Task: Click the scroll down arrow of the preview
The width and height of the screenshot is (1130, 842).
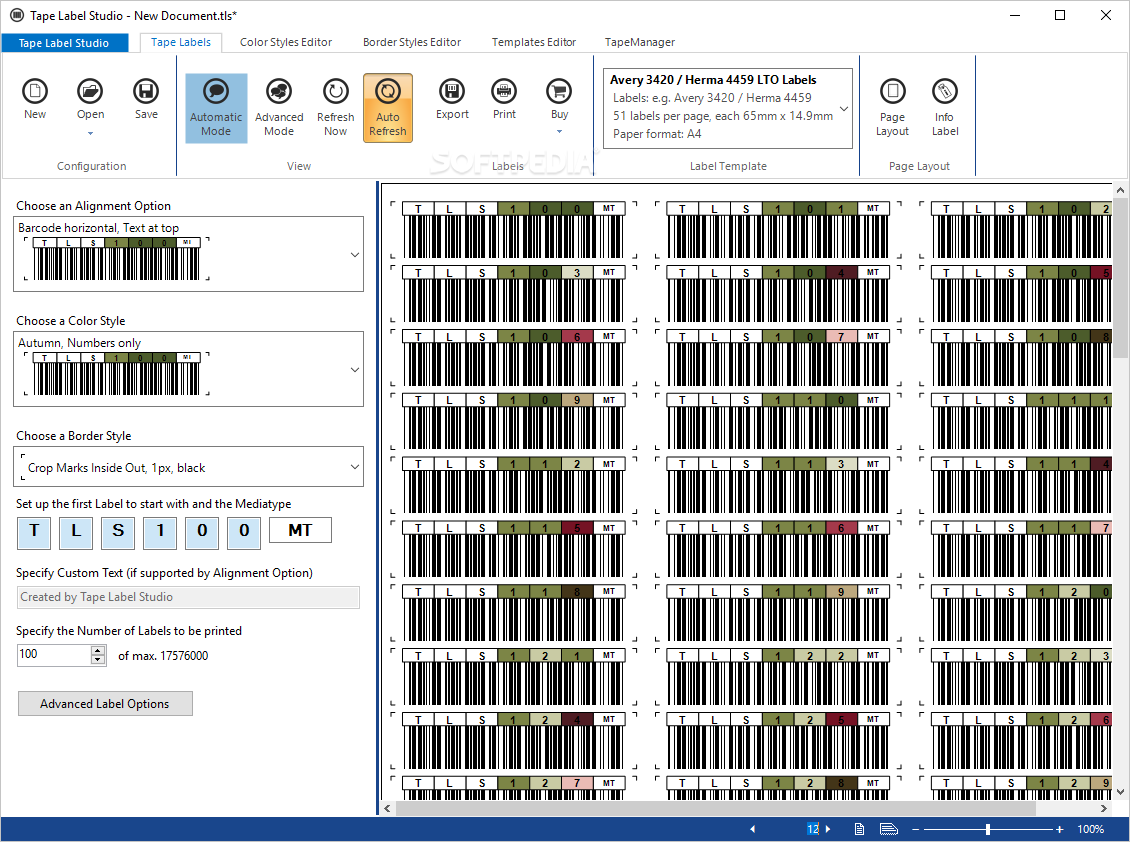Action: 1121,792
